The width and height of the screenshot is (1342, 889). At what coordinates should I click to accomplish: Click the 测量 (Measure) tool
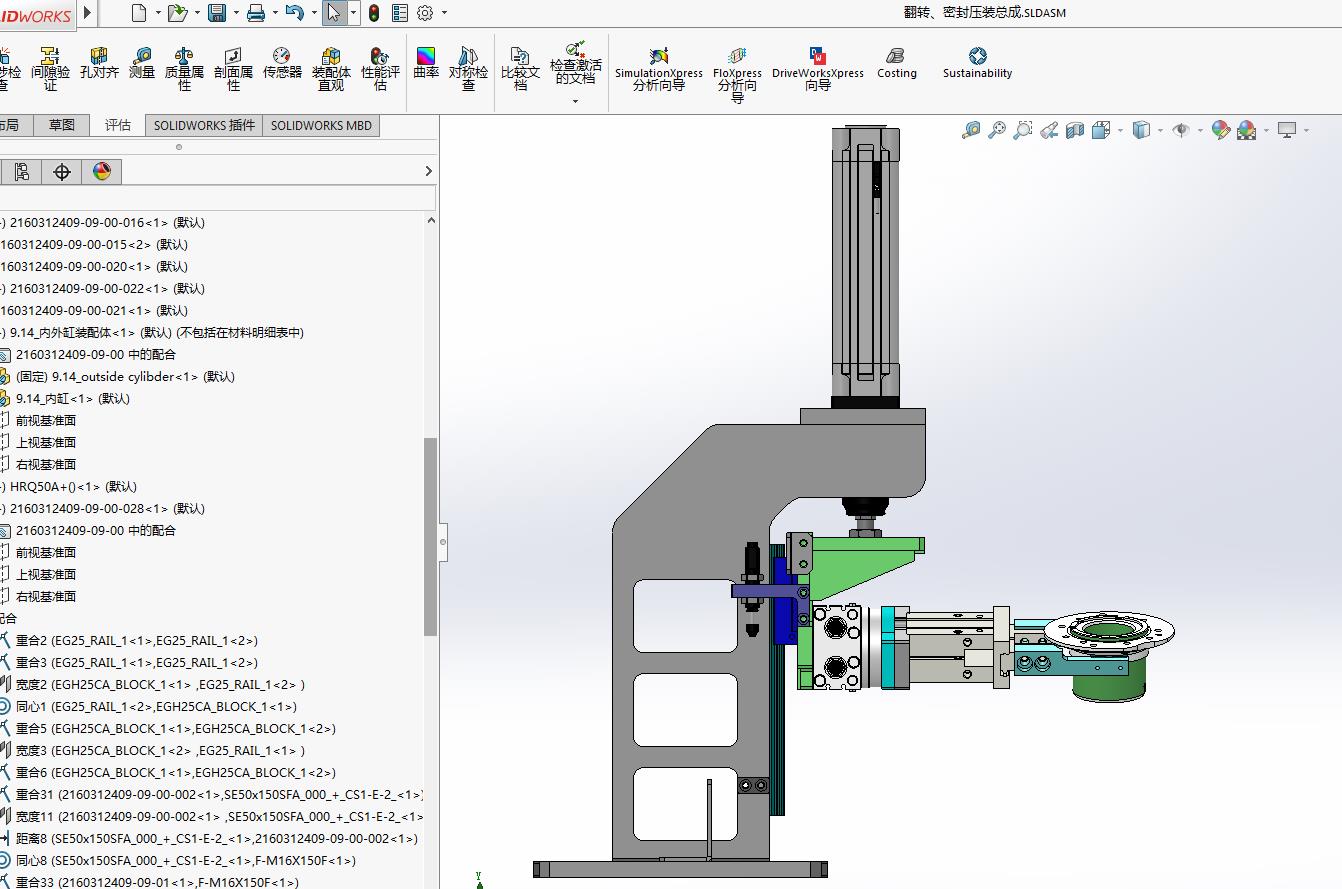point(142,63)
